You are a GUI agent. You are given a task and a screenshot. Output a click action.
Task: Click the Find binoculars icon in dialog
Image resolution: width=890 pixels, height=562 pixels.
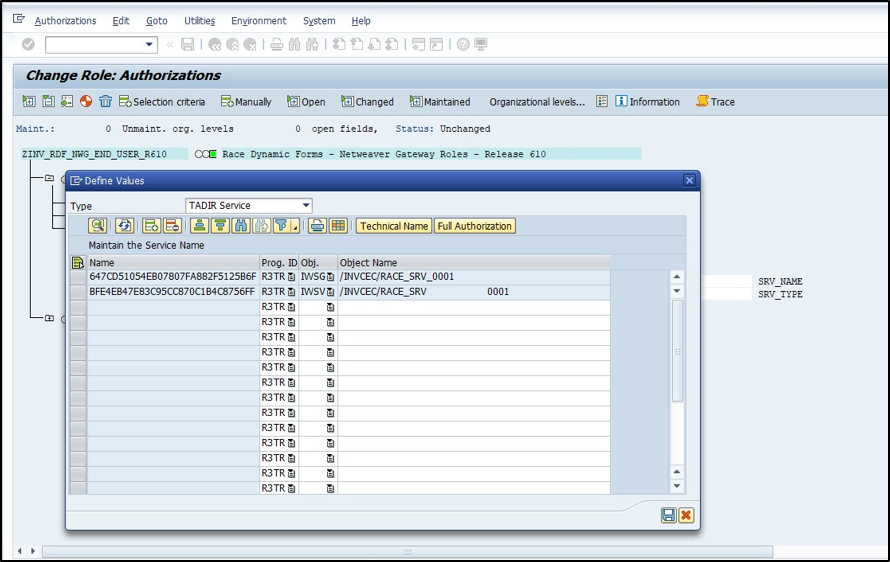pyautogui.click(x=241, y=226)
